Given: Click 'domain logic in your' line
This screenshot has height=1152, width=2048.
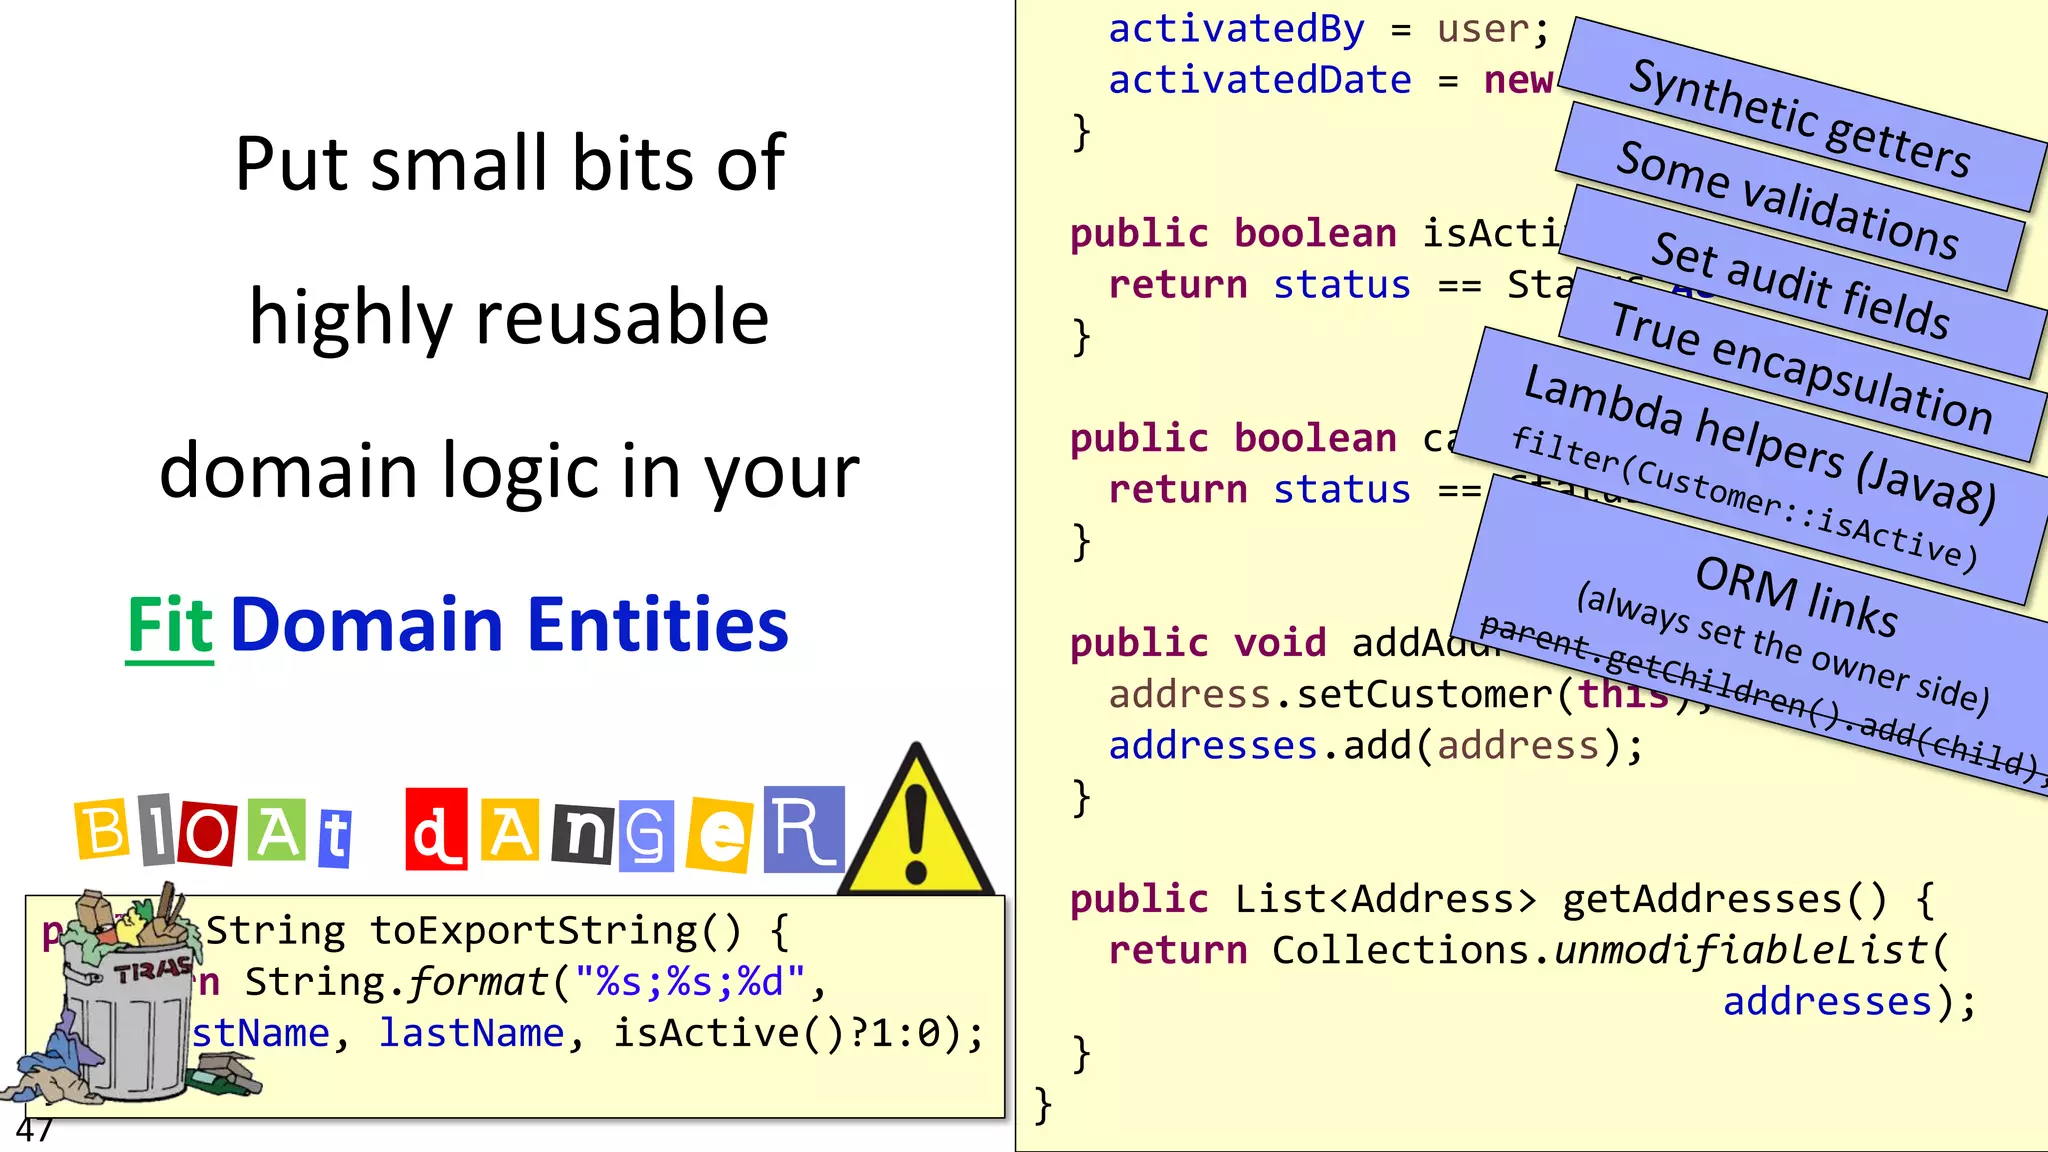Looking at the screenshot, I should click(509, 472).
